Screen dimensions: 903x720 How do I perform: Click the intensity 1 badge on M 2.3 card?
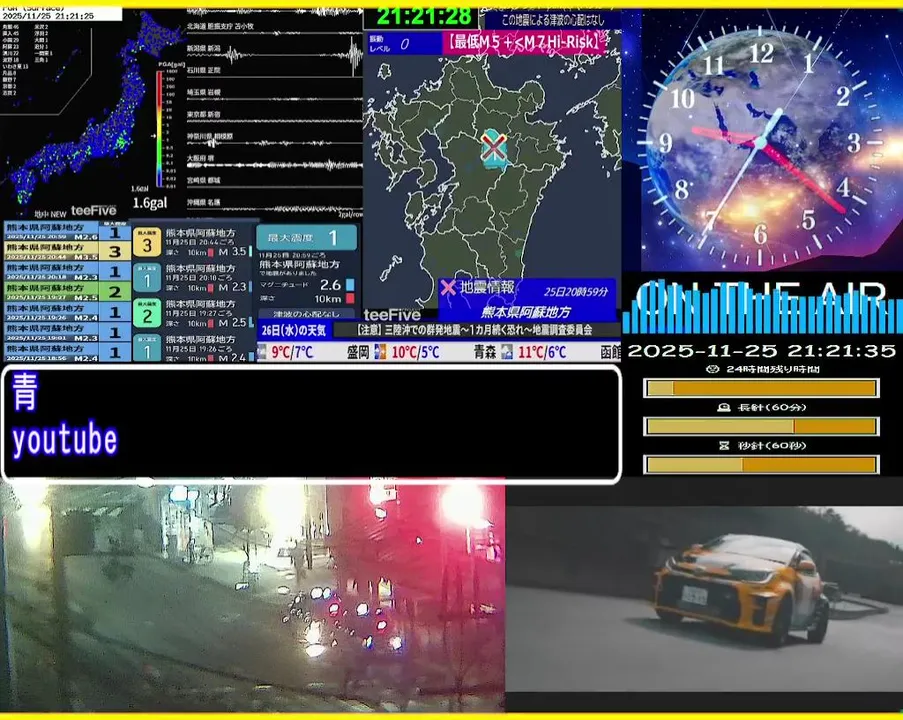147,278
